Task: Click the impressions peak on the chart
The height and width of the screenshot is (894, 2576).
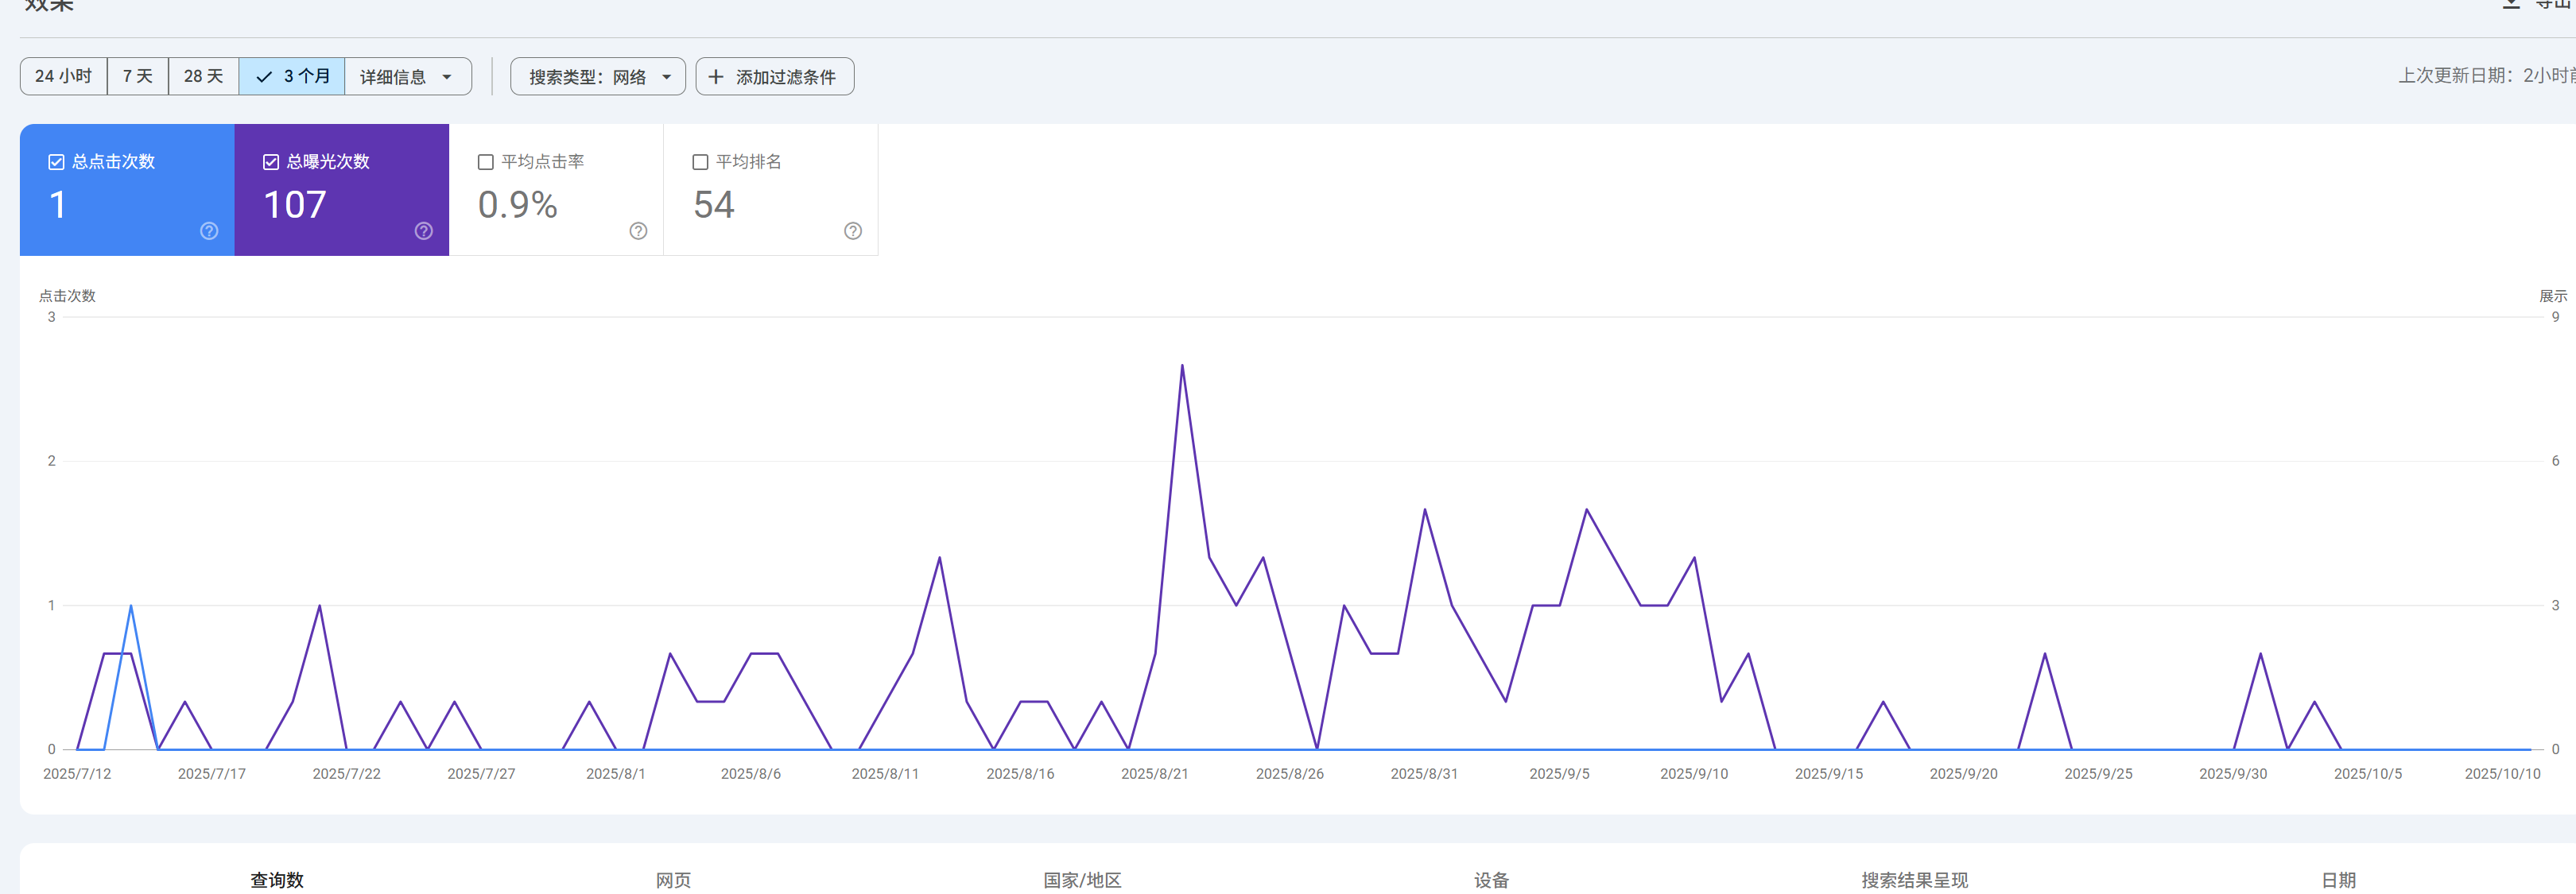Action: pos(1182,366)
